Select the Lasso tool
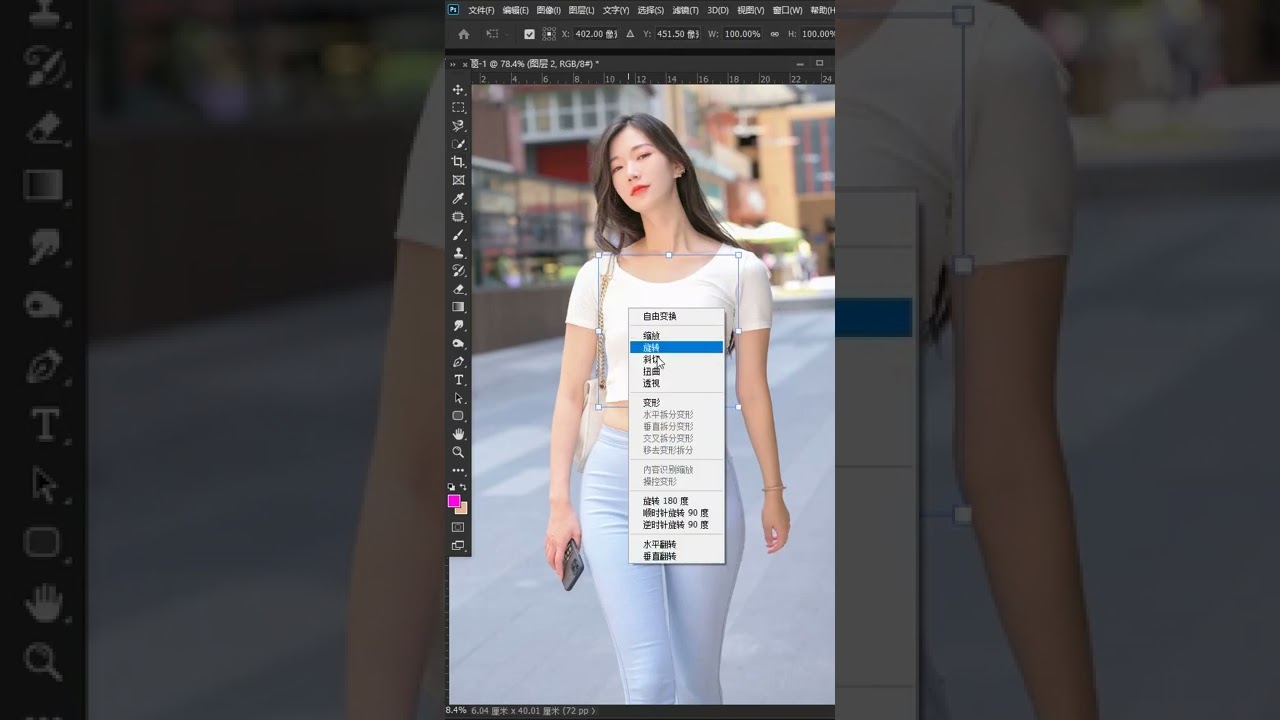This screenshot has width=1280, height=720. [x=458, y=126]
